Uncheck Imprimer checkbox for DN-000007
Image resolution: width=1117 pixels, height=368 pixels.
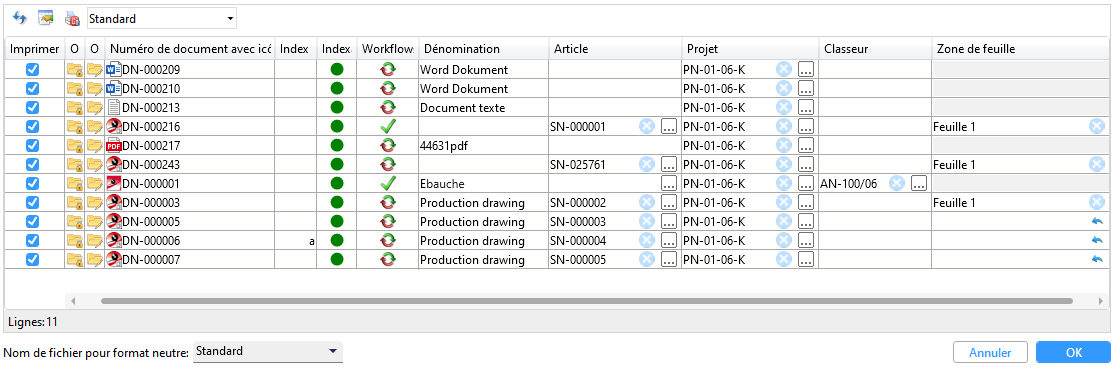click(32, 259)
